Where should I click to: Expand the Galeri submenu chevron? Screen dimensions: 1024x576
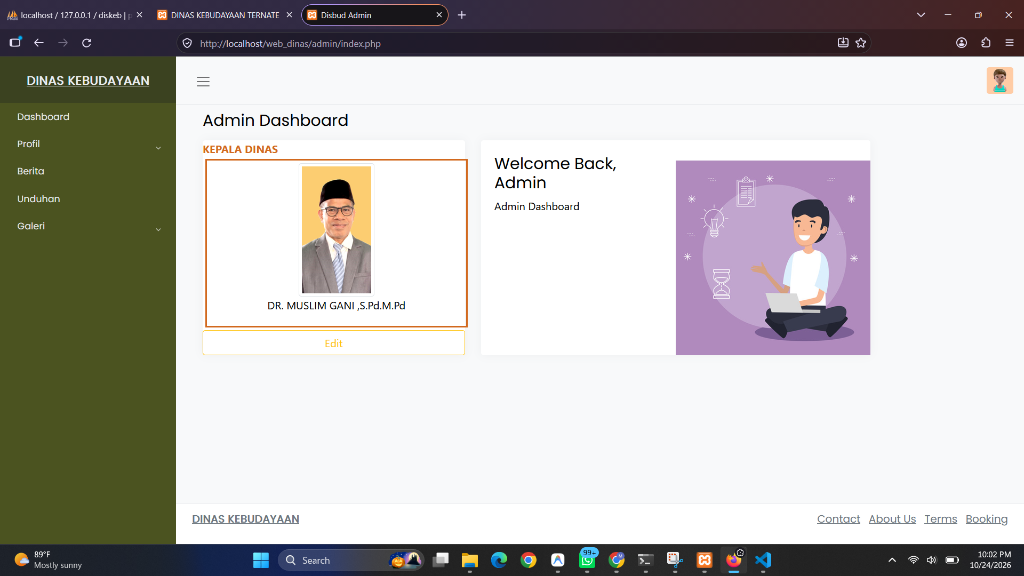[x=158, y=229]
